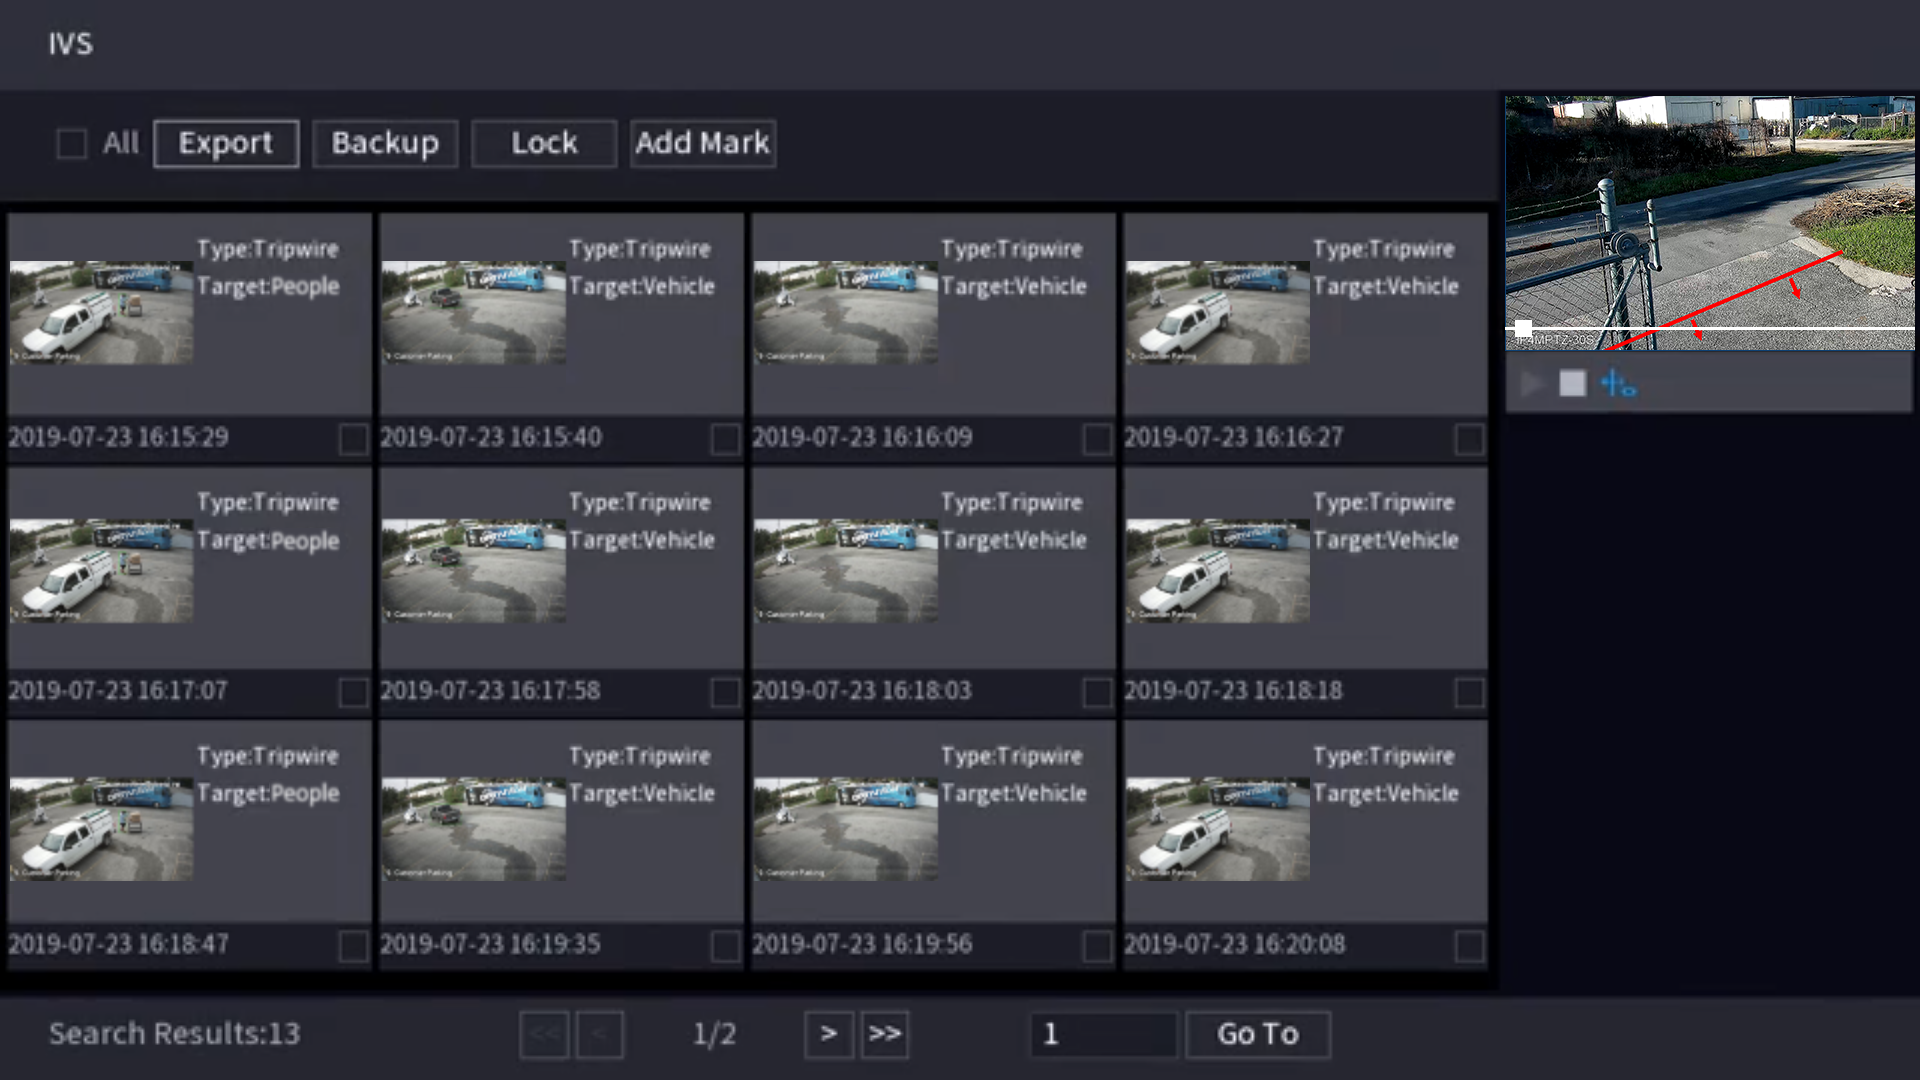This screenshot has width=1920, height=1080.
Task: Open the 16:15:40 vehicle tripwire thumbnail
Action: coord(473,312)
